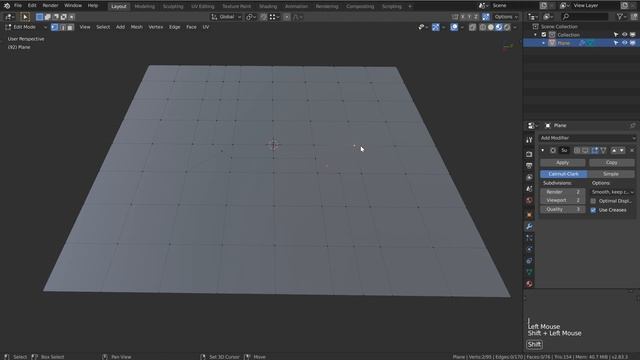Open the Add Modifier dropdown

click(587, 138)
